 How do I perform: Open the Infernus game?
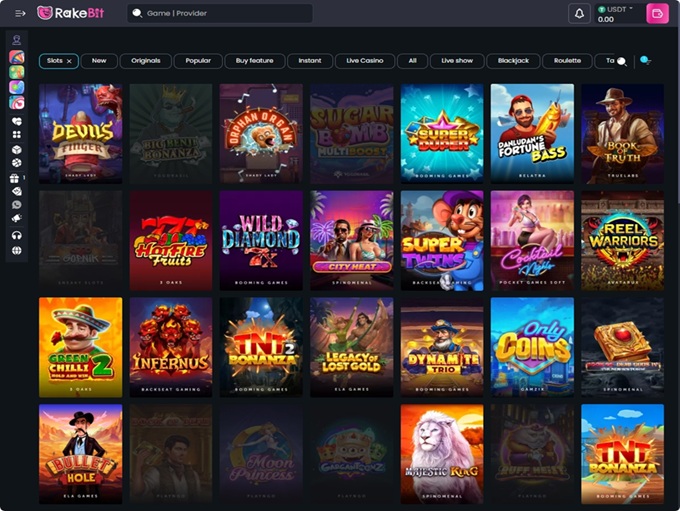[171, 347]
